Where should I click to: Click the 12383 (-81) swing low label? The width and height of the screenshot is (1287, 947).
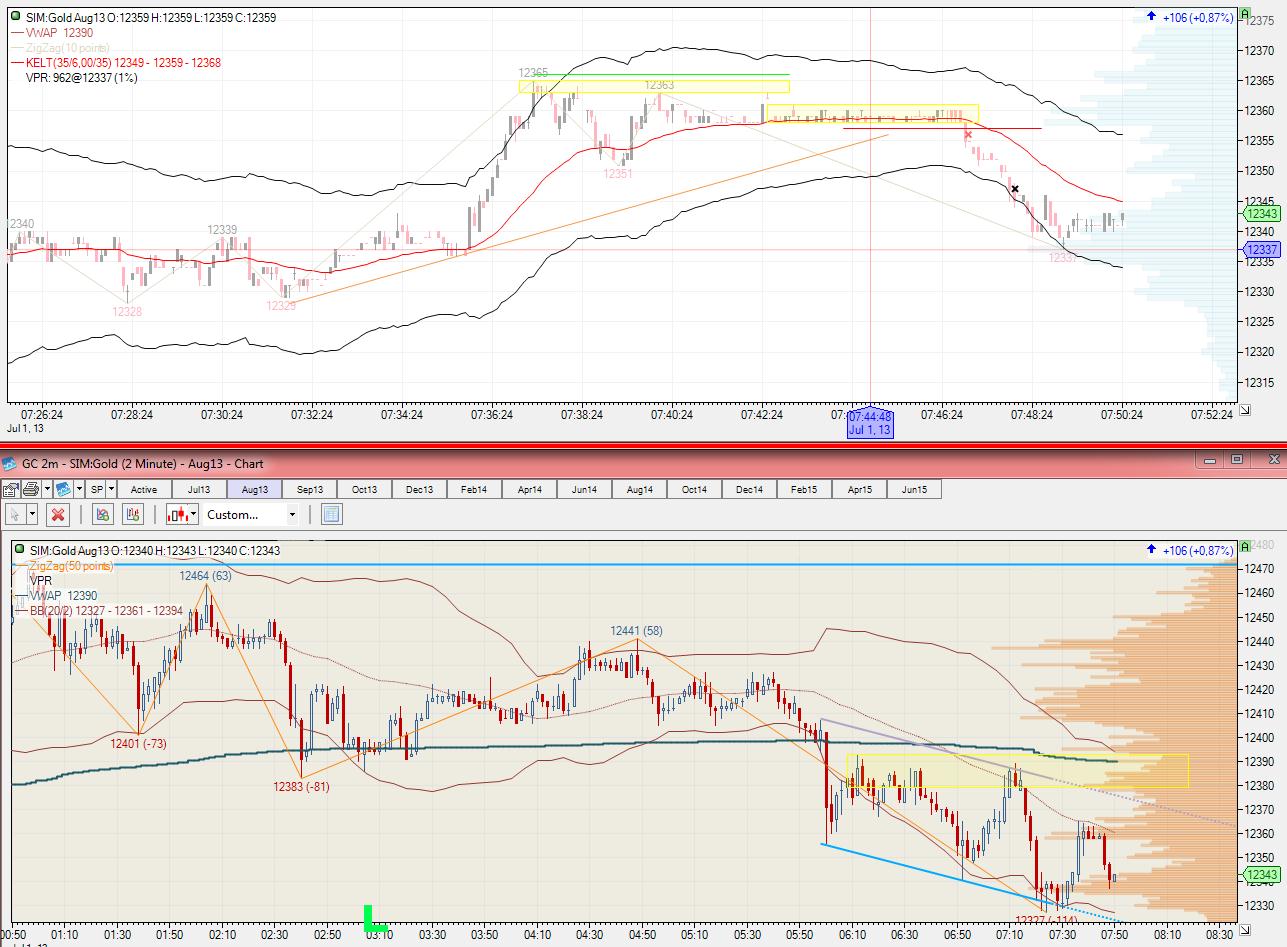pos(301,786)
